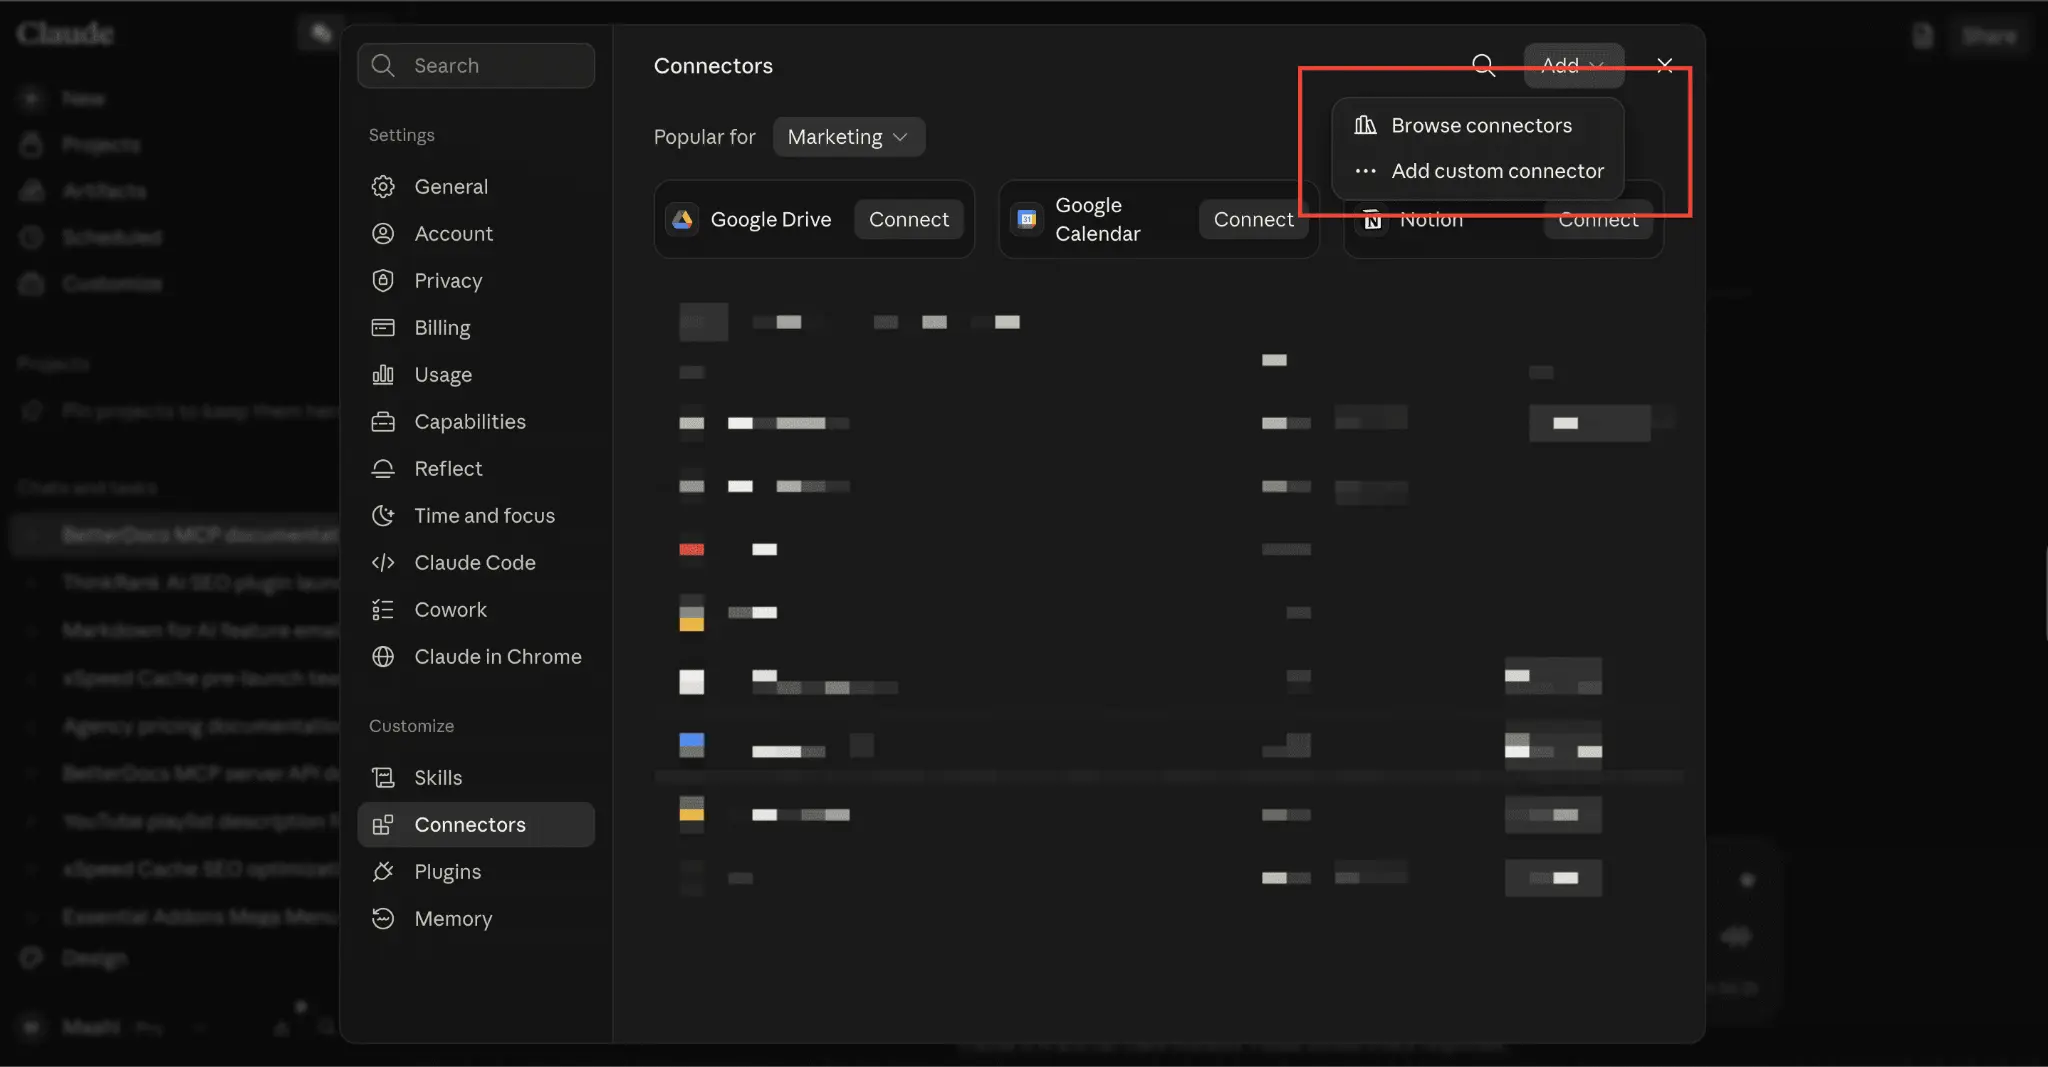Go to Reflect settings
The image size is (2048, 1067).
pos(476,469)
